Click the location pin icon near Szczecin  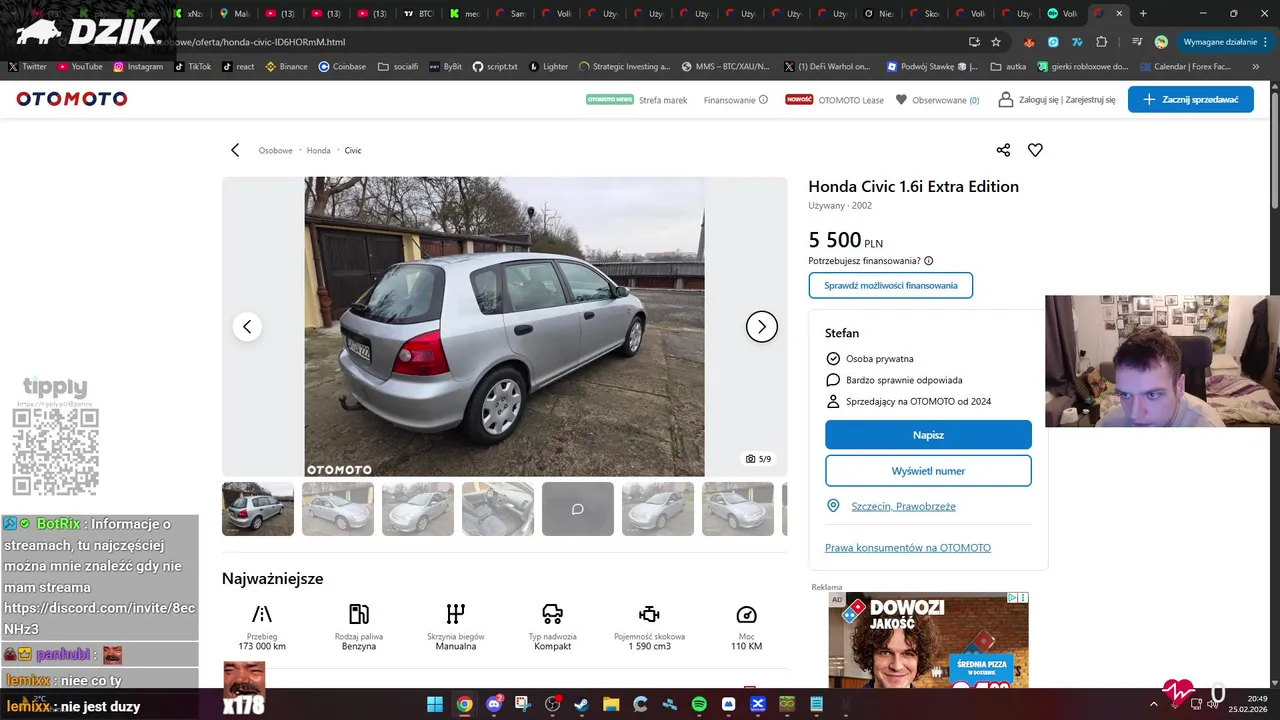(x=833, y=506)
